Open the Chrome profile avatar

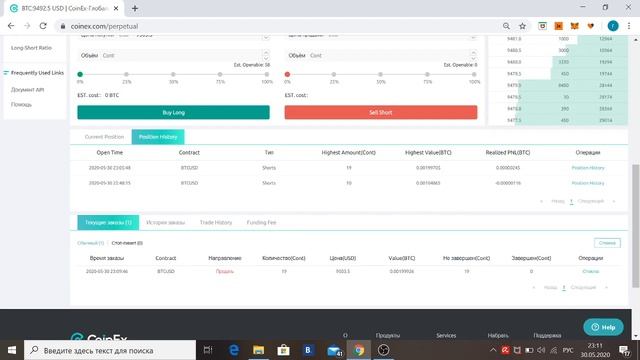point(613,26)
